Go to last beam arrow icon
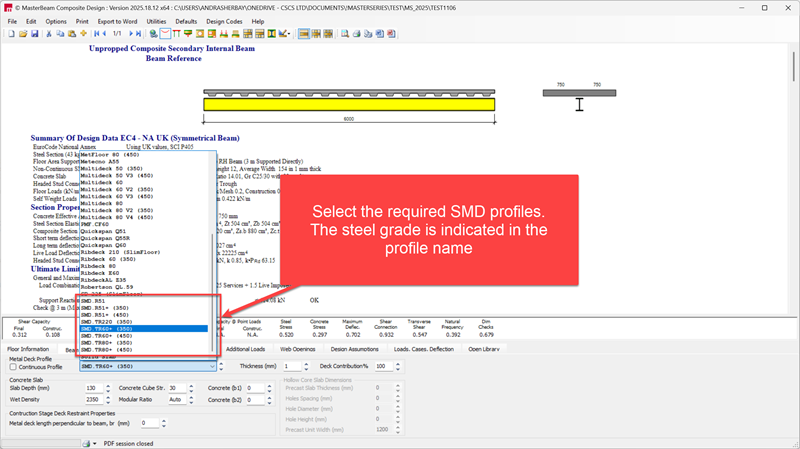 coord(138,34)
